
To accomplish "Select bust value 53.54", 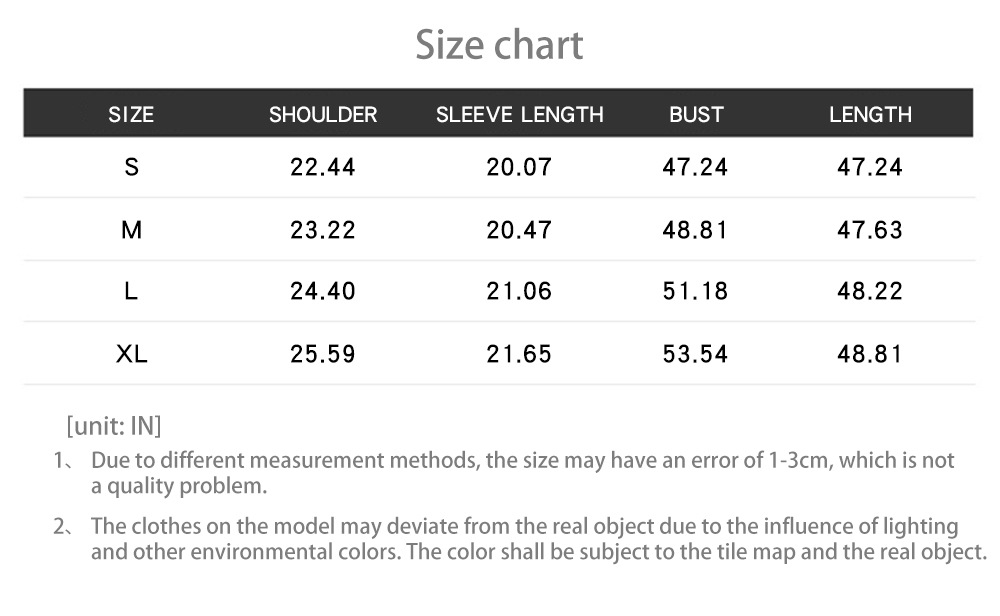I will pyautogui.click(x=695, y=354).
